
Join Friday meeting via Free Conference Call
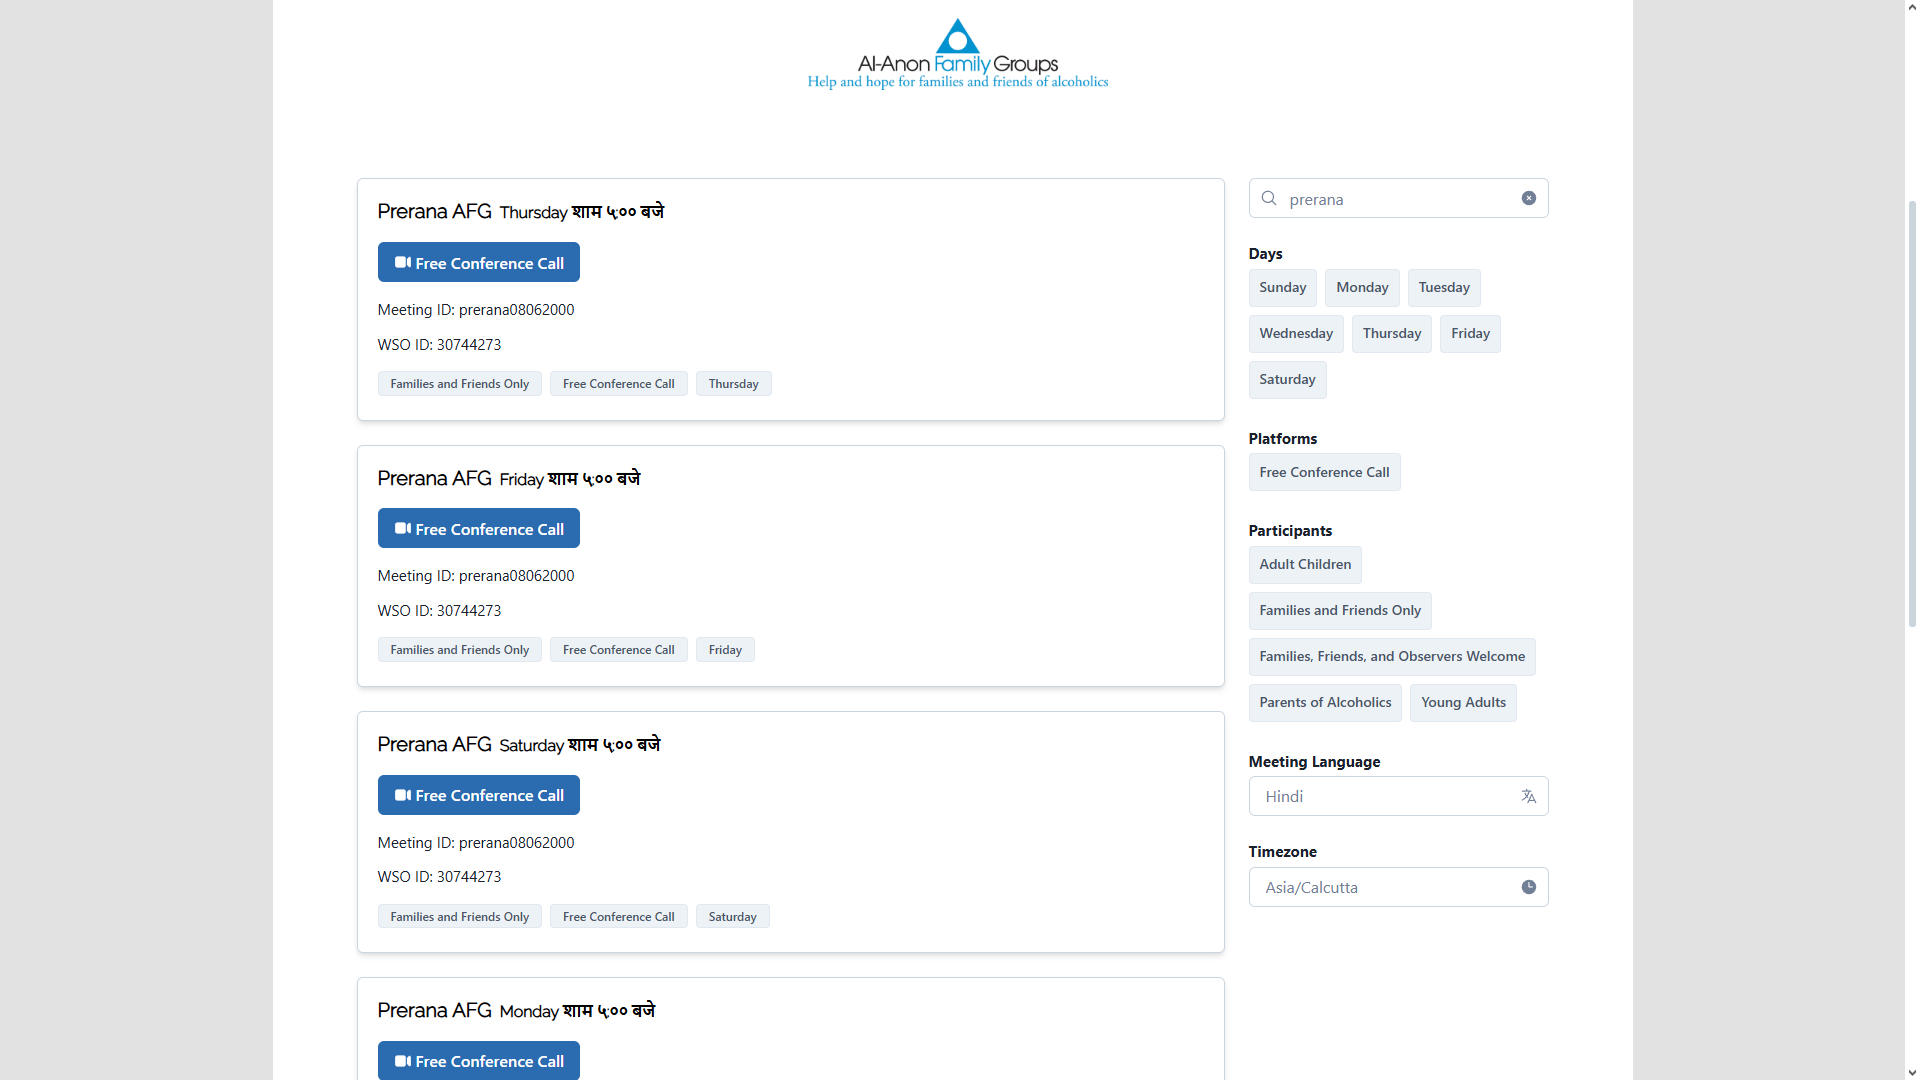point(479,529)
